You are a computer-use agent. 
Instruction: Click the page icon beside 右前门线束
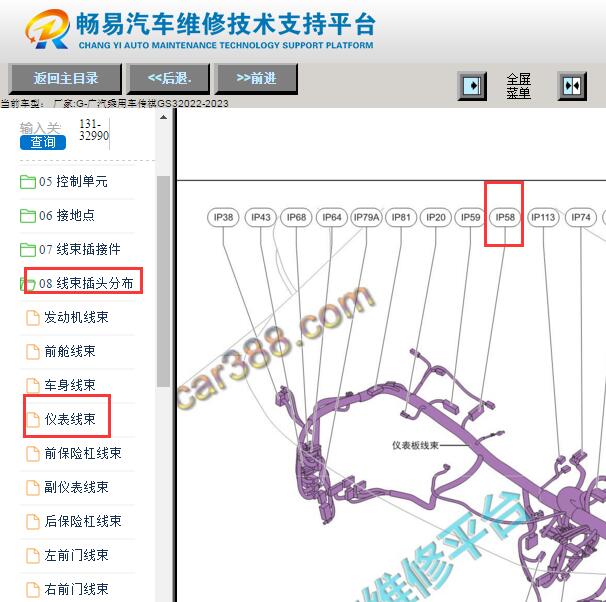(33, 590)
